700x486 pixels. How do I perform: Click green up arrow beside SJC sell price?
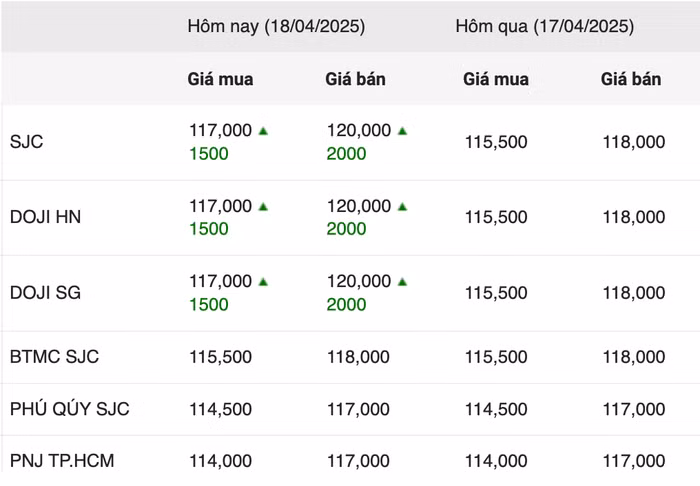pos(402,131)
